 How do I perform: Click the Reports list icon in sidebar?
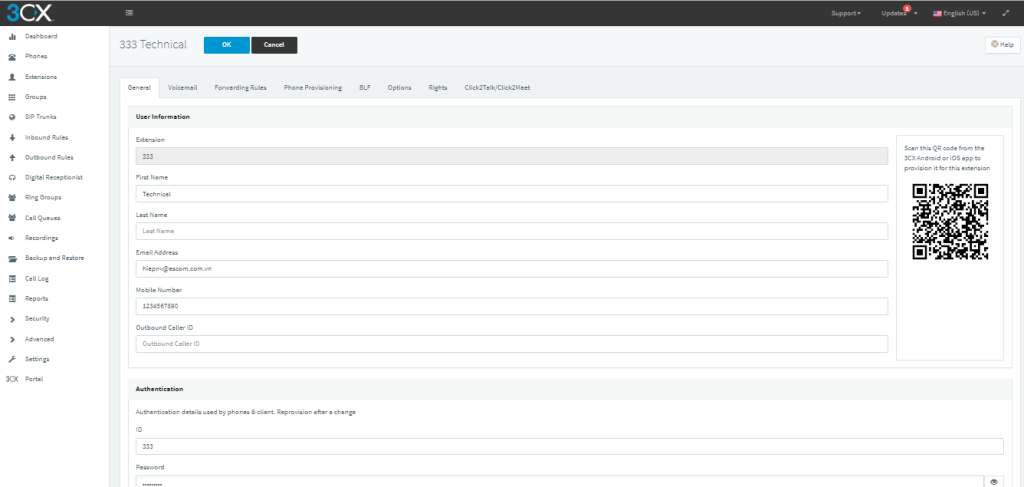(x=12, y=299)
